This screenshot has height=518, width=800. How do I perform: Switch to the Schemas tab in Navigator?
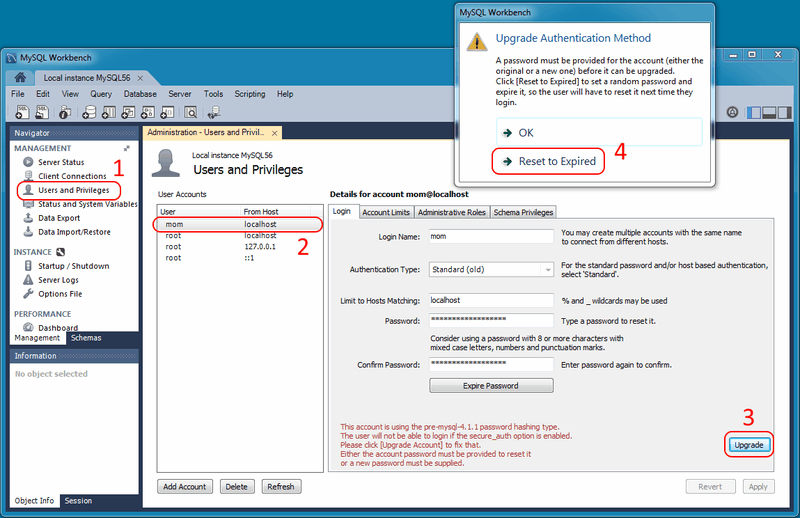tap(85, 338)
